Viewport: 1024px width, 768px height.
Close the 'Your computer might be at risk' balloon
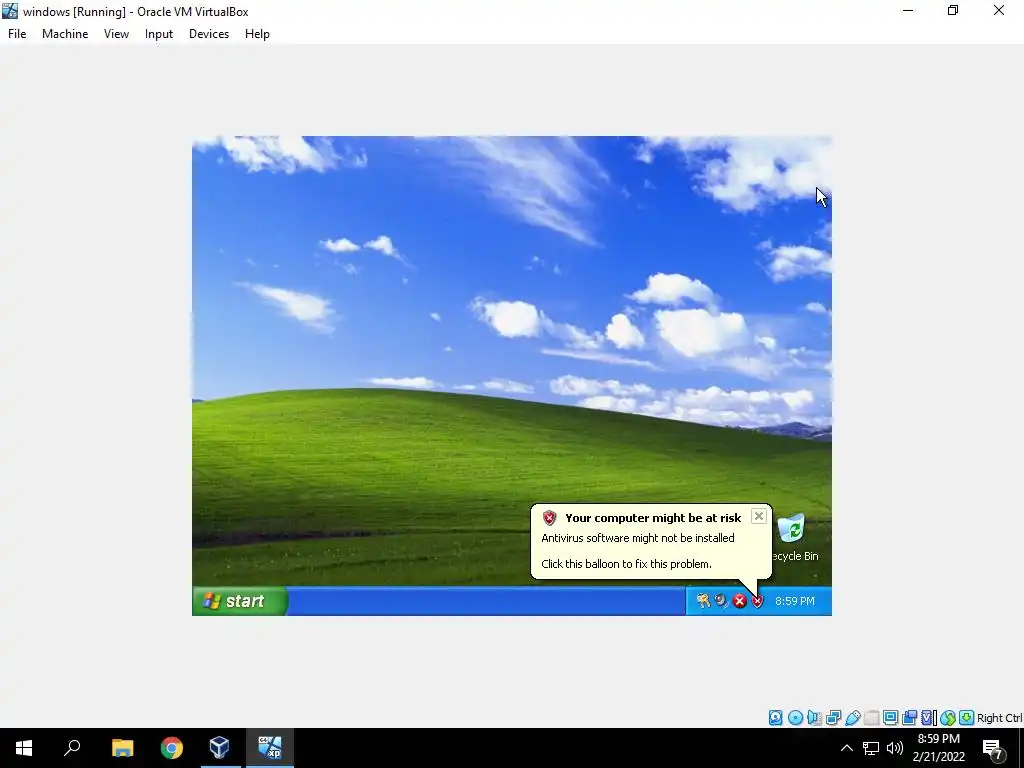pyautogui.click(x=758, y=517)
